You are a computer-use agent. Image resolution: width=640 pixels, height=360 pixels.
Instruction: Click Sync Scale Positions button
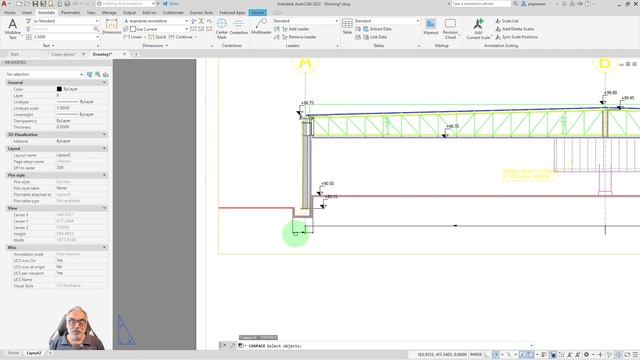[516, 37]
